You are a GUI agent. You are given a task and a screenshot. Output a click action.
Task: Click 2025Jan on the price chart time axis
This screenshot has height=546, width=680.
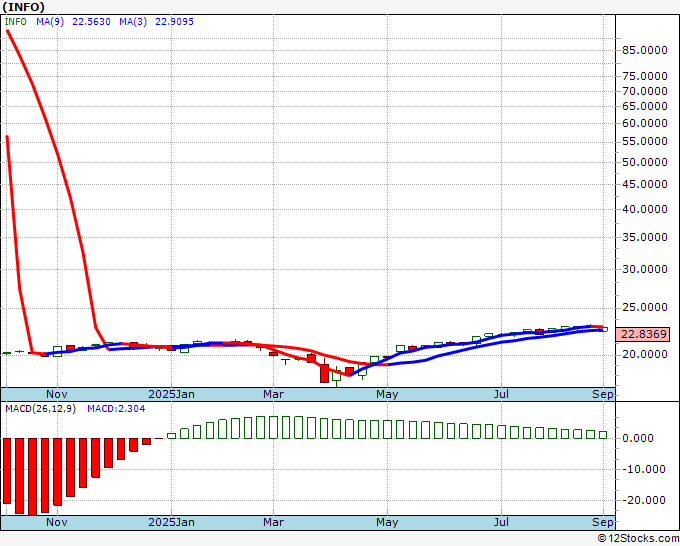point(171,394)
